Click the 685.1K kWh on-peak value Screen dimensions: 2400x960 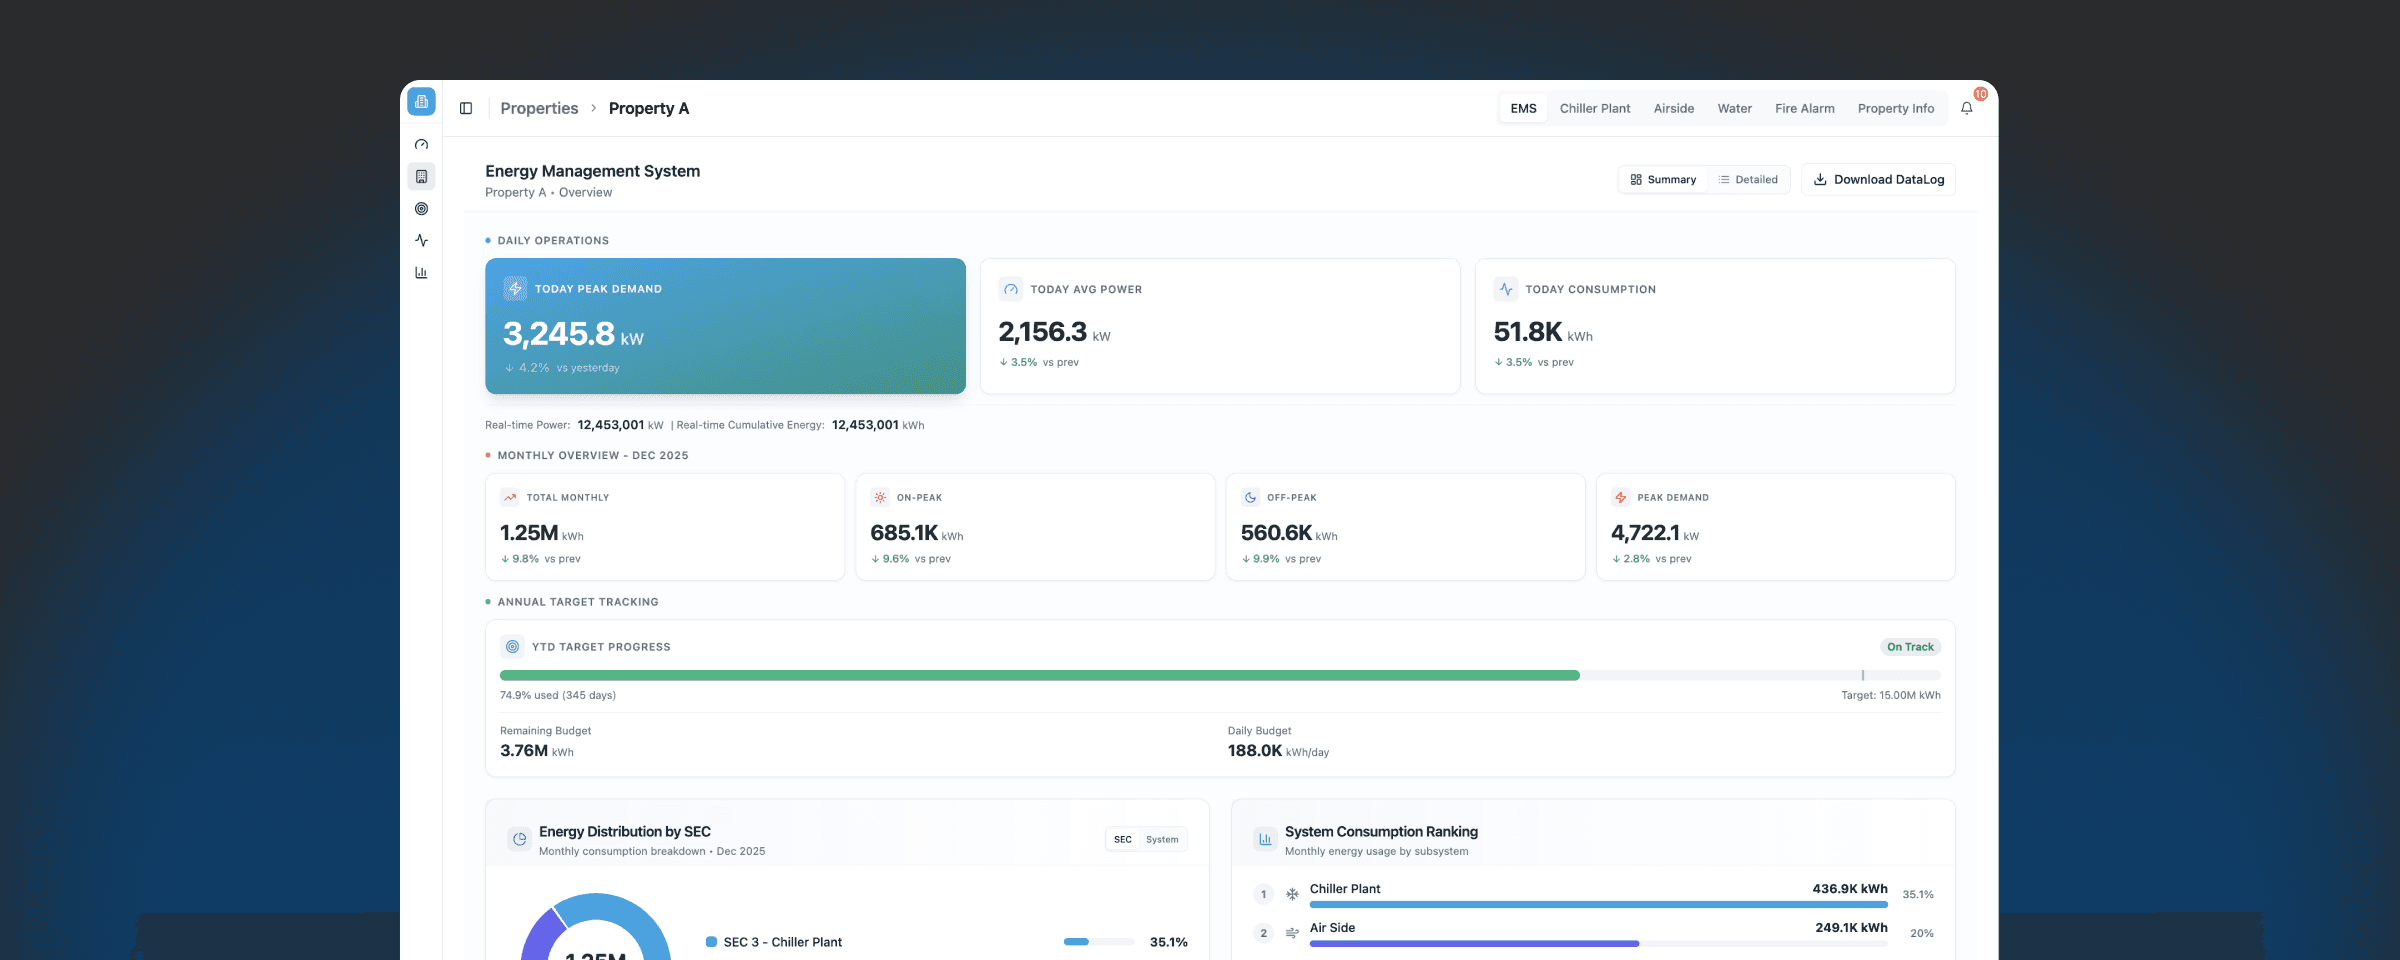tap(917, 533)
